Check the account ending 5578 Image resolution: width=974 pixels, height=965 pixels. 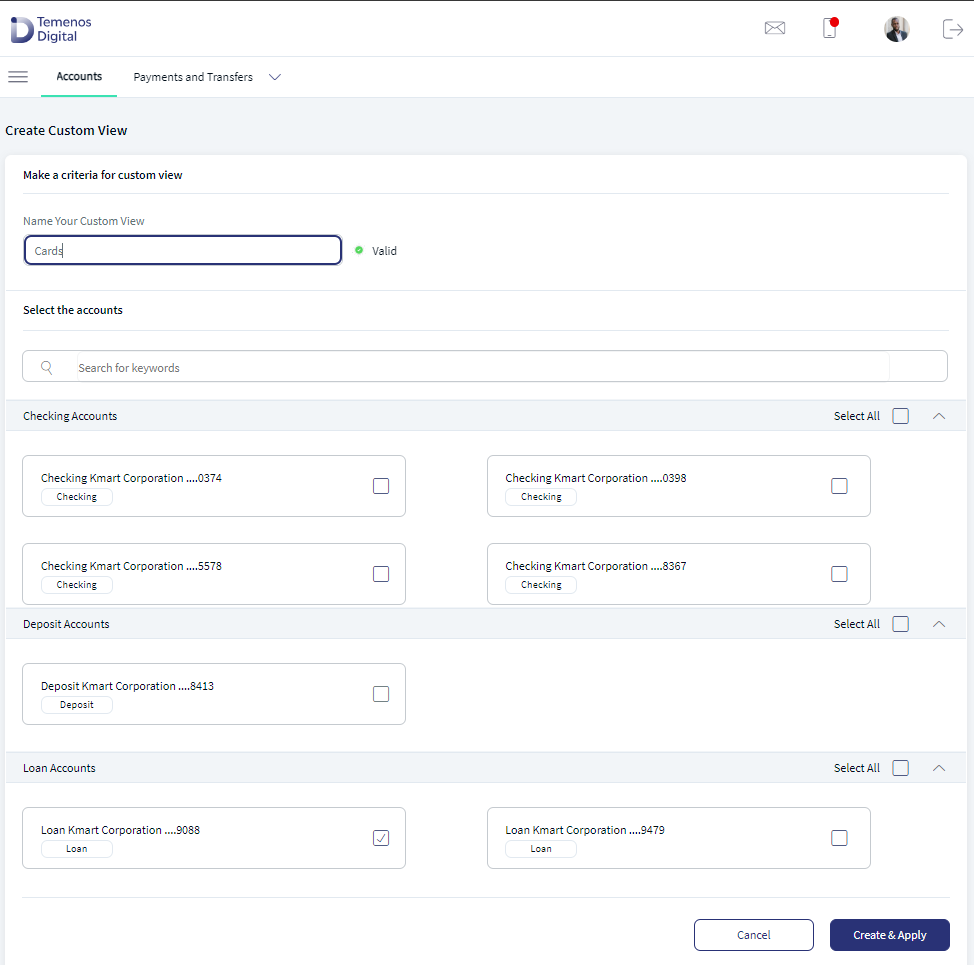click(381, 574)
